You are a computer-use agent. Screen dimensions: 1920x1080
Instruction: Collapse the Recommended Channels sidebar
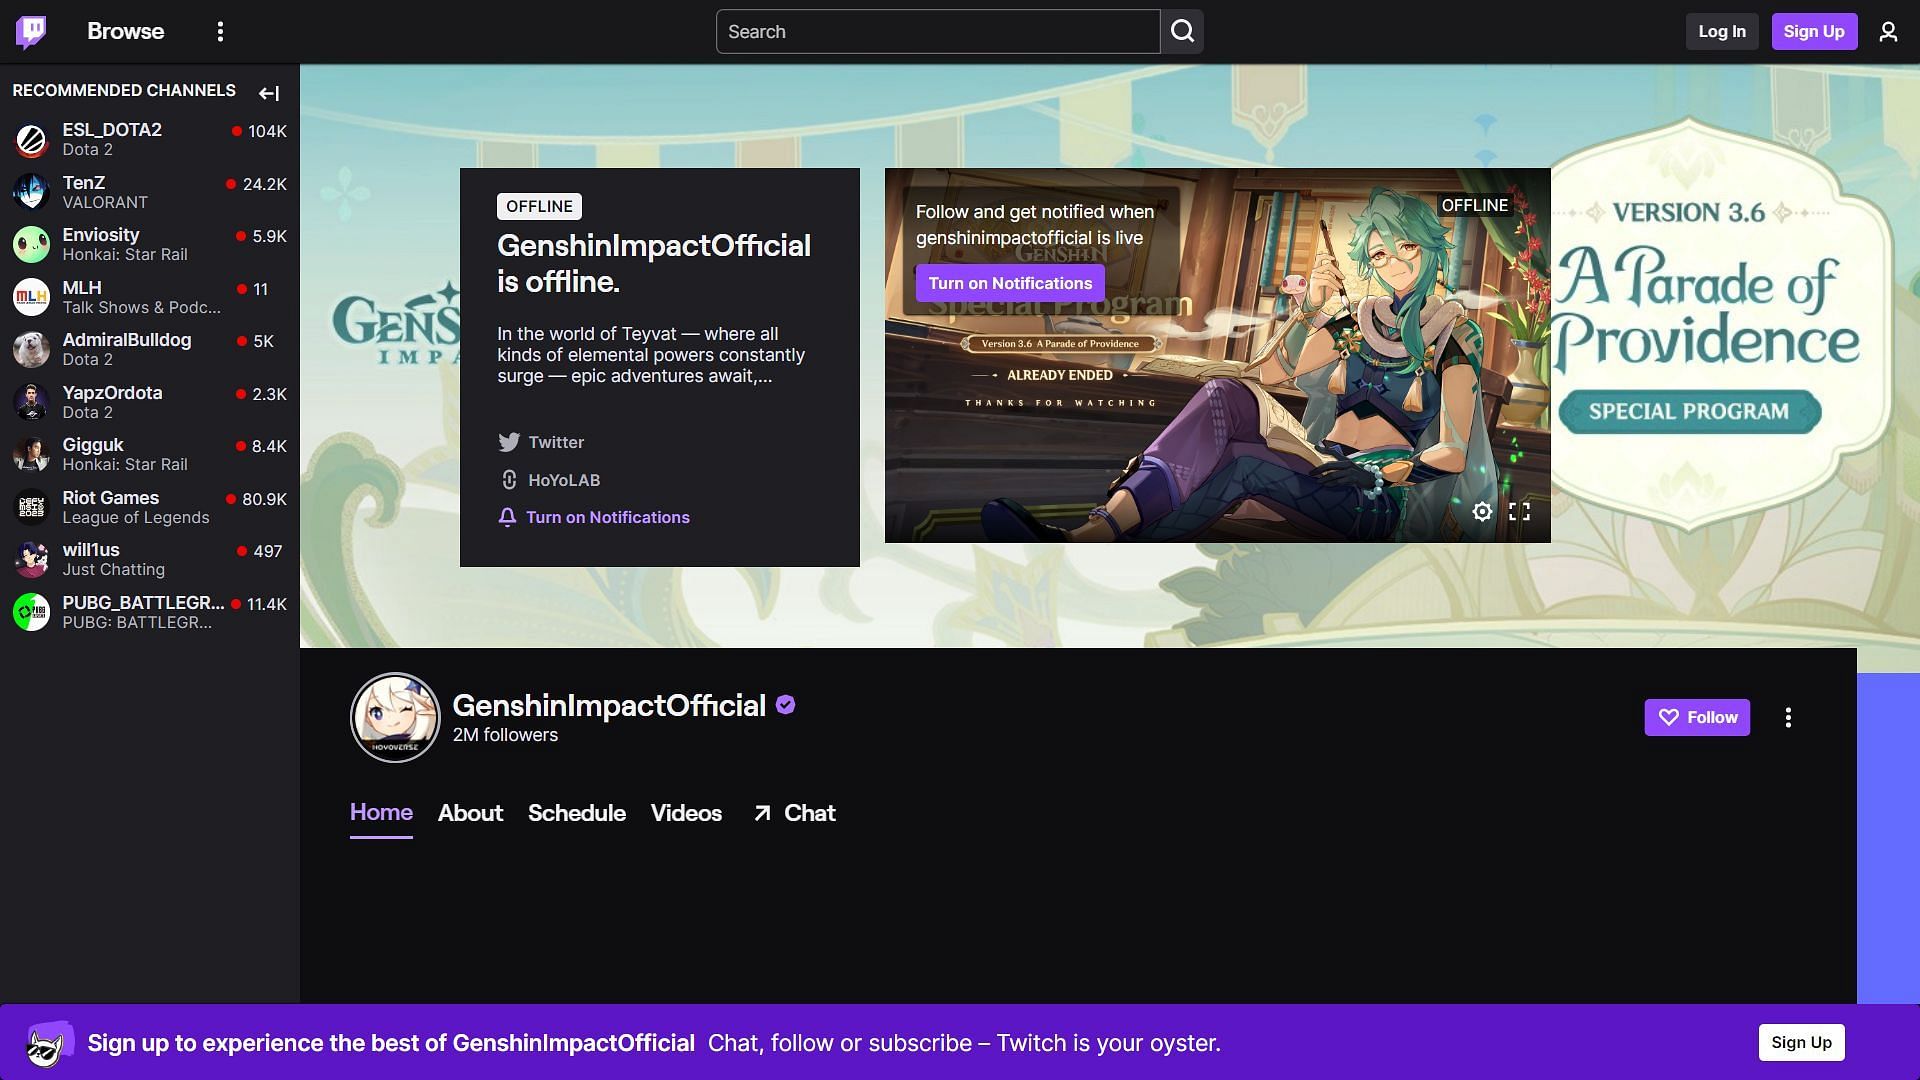click(x=269, y=93)
